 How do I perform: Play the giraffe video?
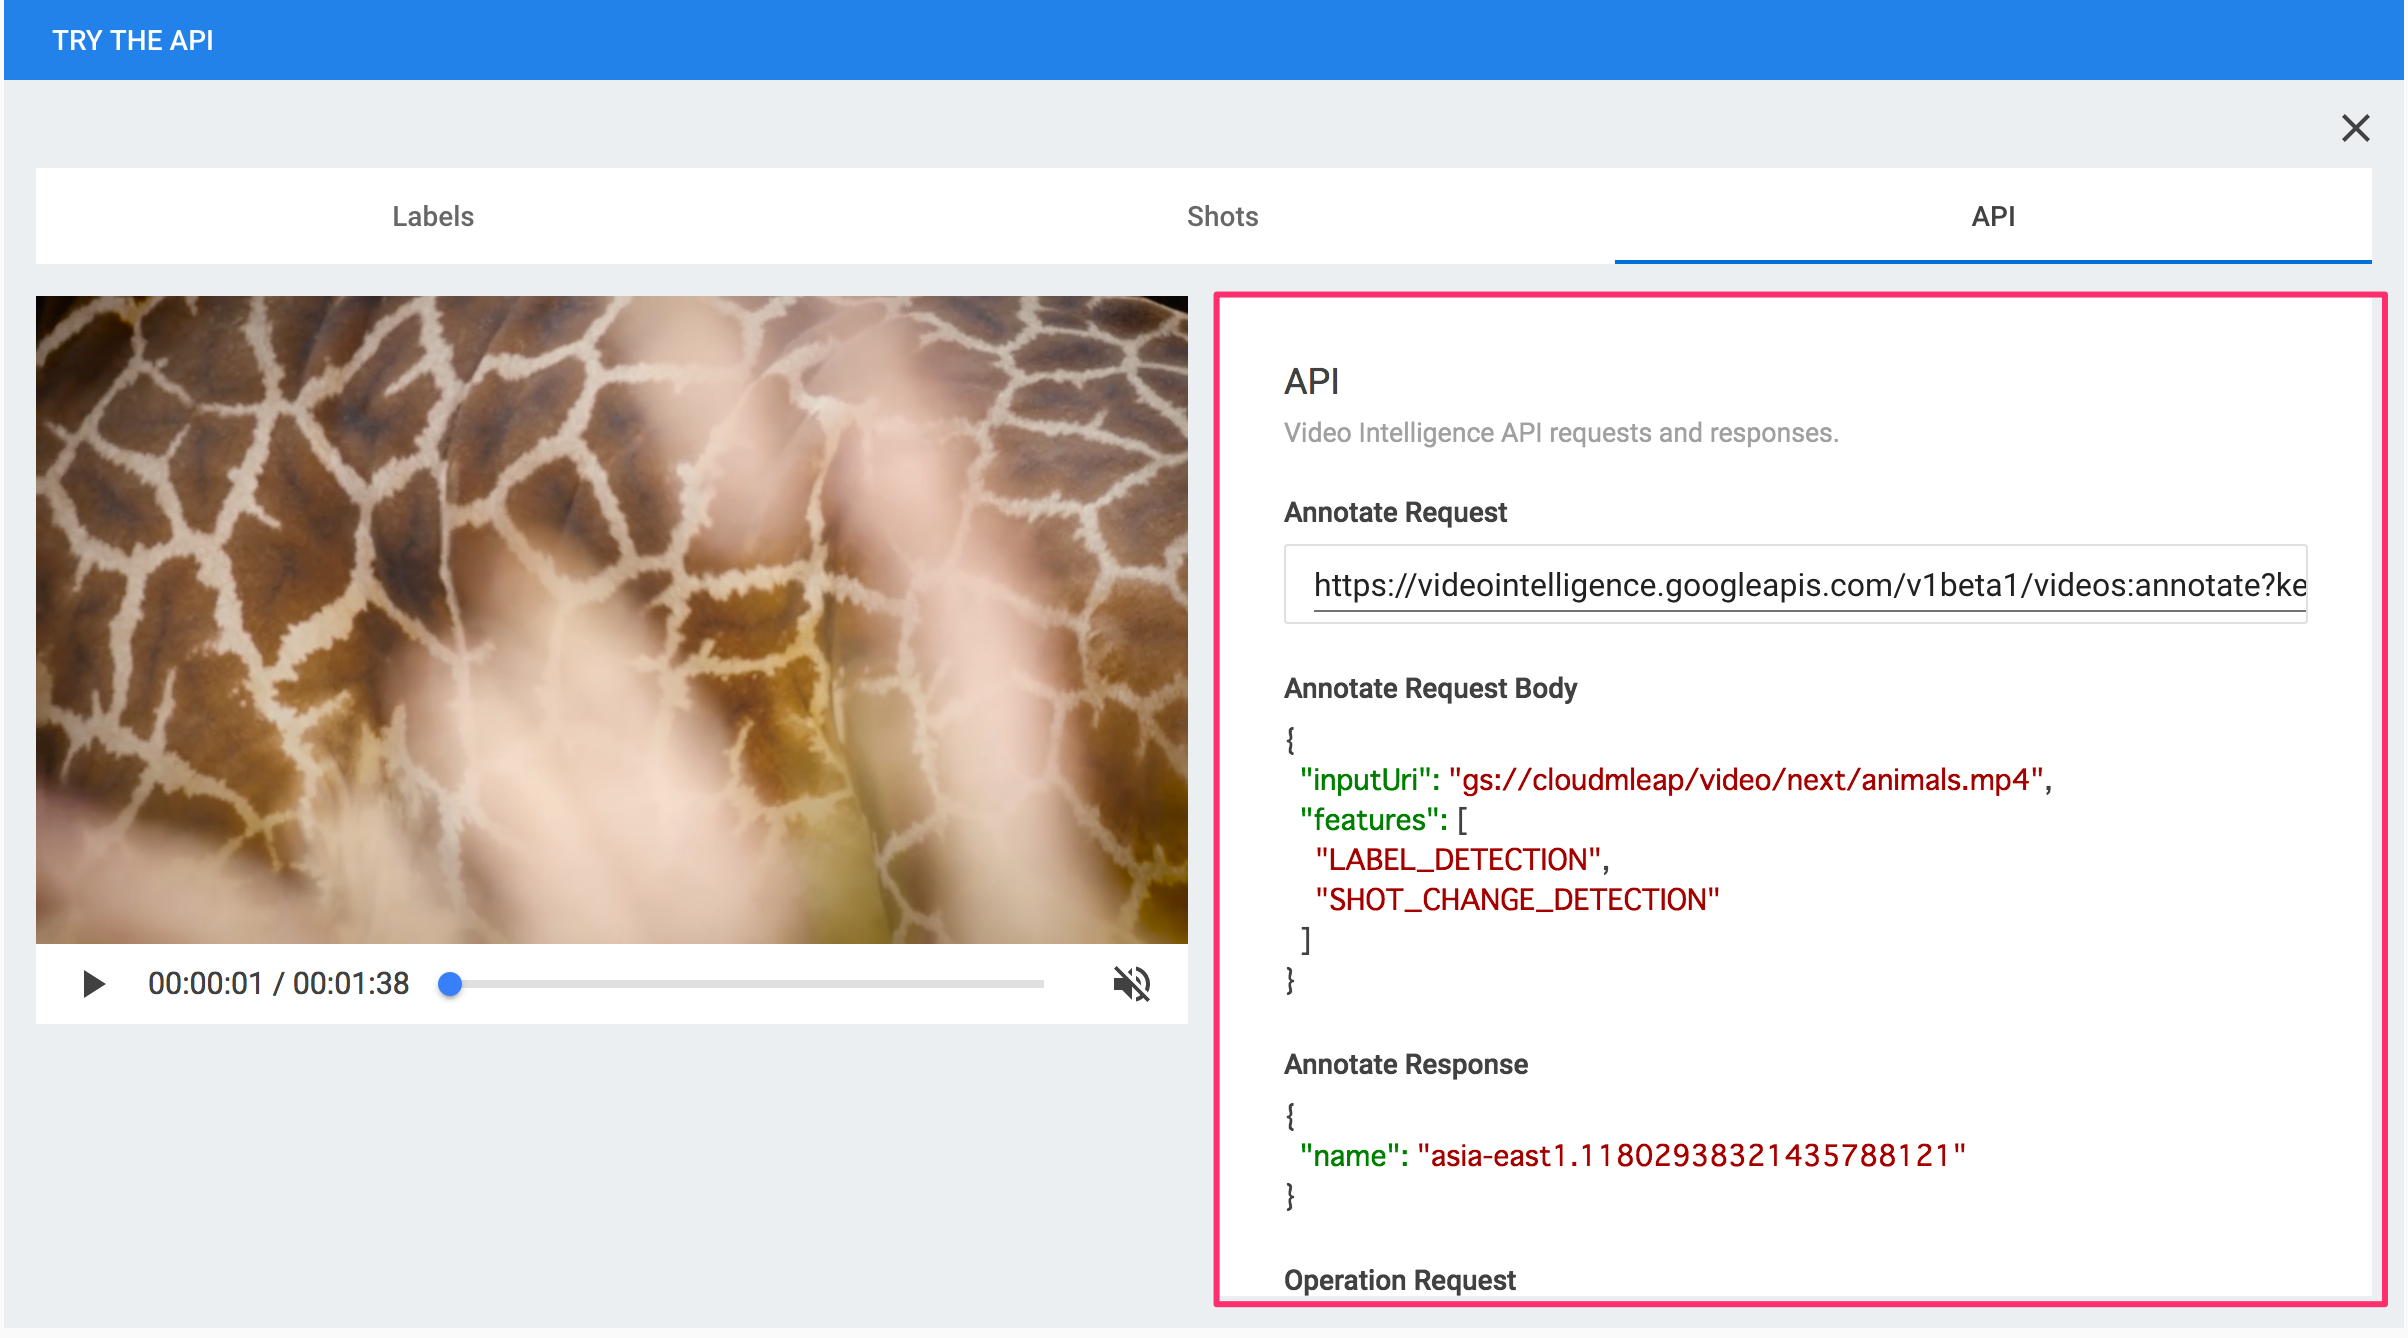93,984
